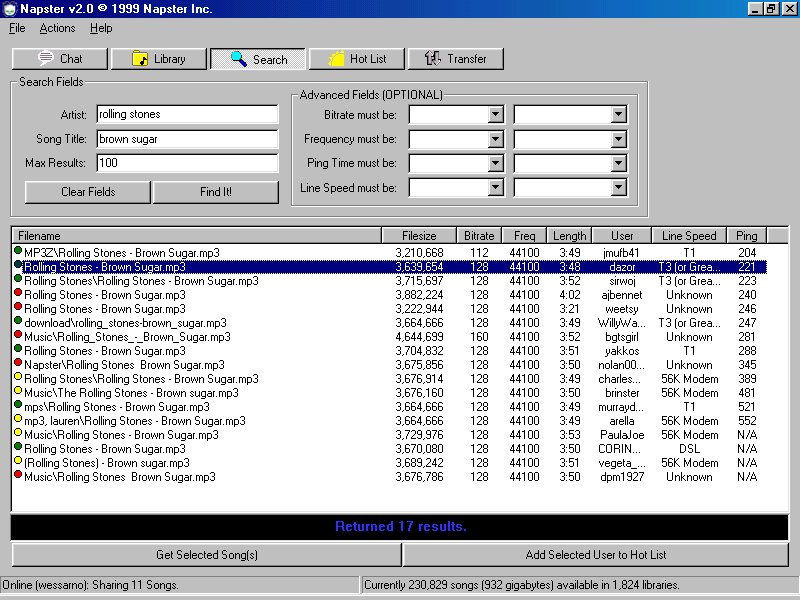
Task: Open the File menu
Action: 17,28
